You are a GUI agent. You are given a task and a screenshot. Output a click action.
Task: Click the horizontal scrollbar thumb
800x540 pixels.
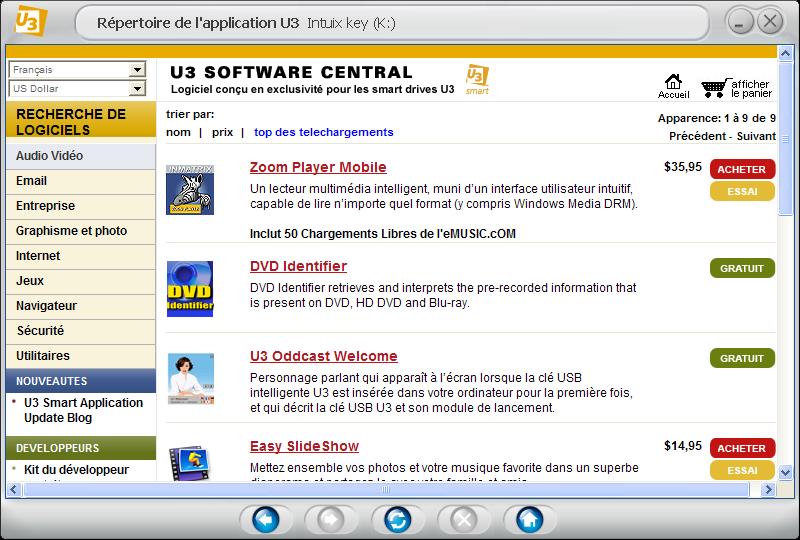(x=385, y=490)
